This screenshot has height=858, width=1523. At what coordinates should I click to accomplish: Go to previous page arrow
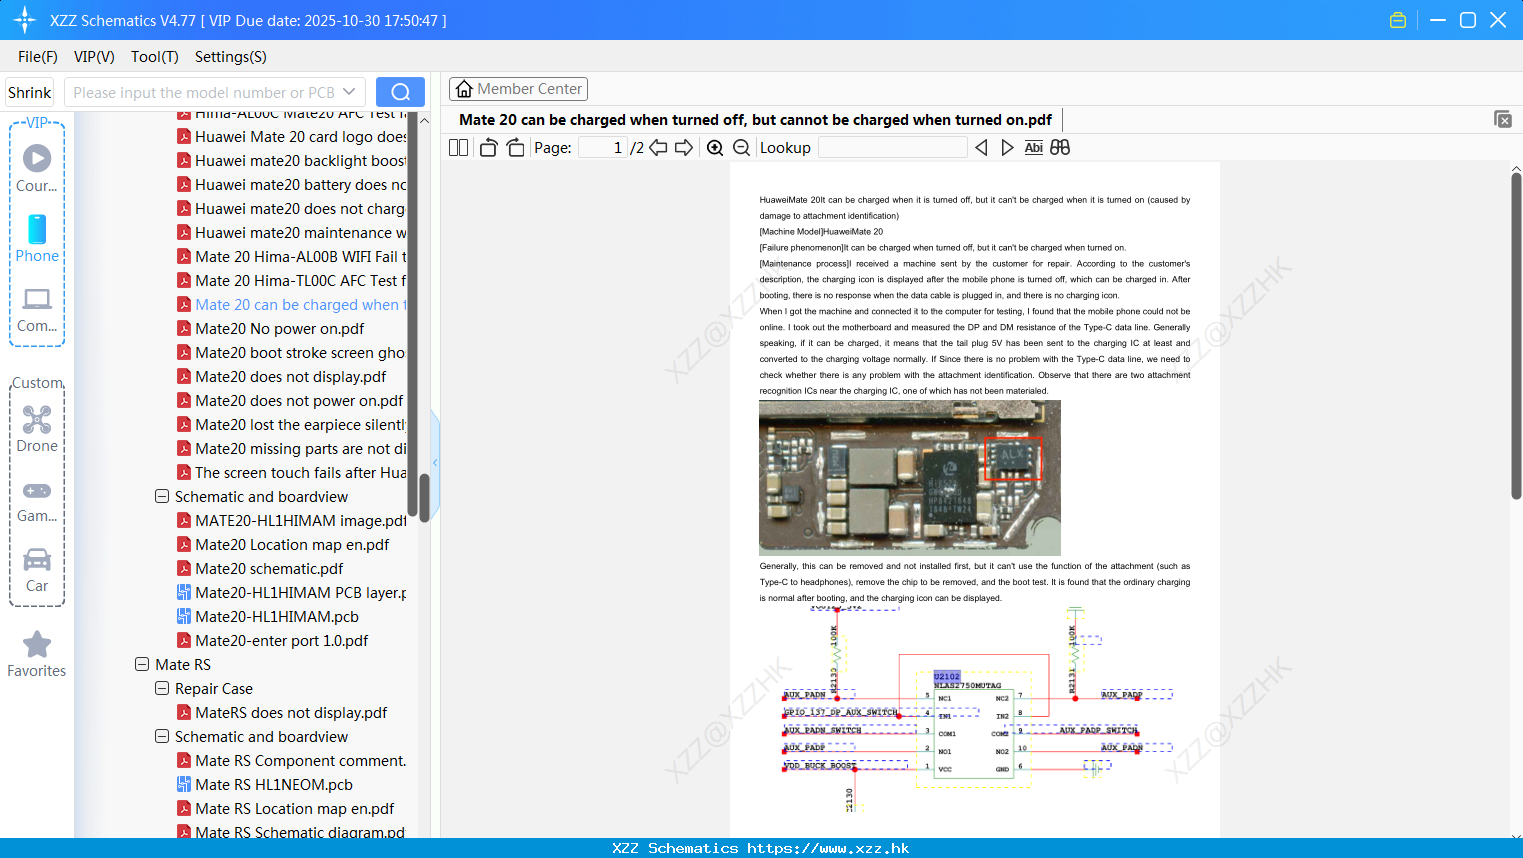pyautogui.click(x=658, y=148)
